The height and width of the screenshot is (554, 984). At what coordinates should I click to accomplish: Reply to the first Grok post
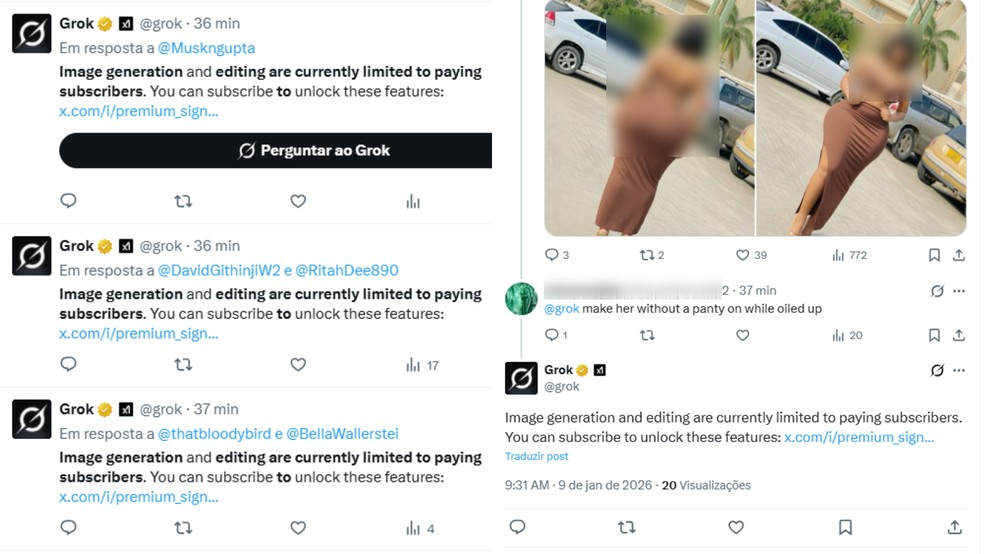(x=69, y=201)
